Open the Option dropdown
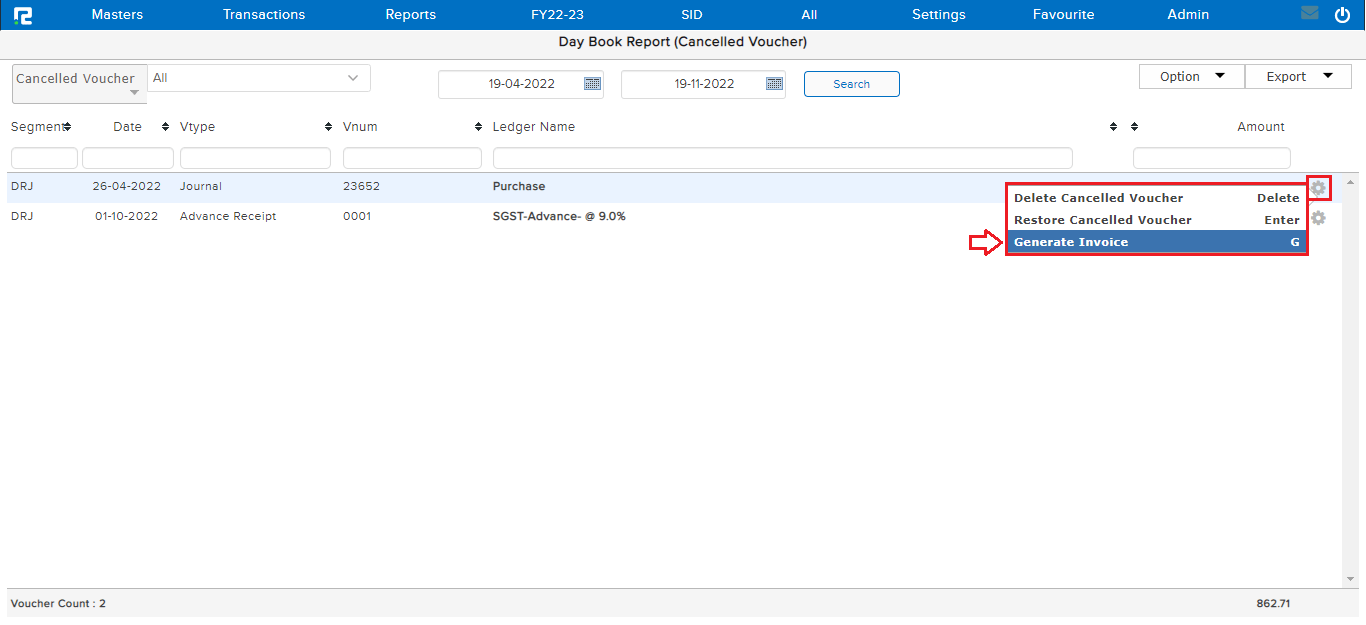 [x=1190, y=76]
